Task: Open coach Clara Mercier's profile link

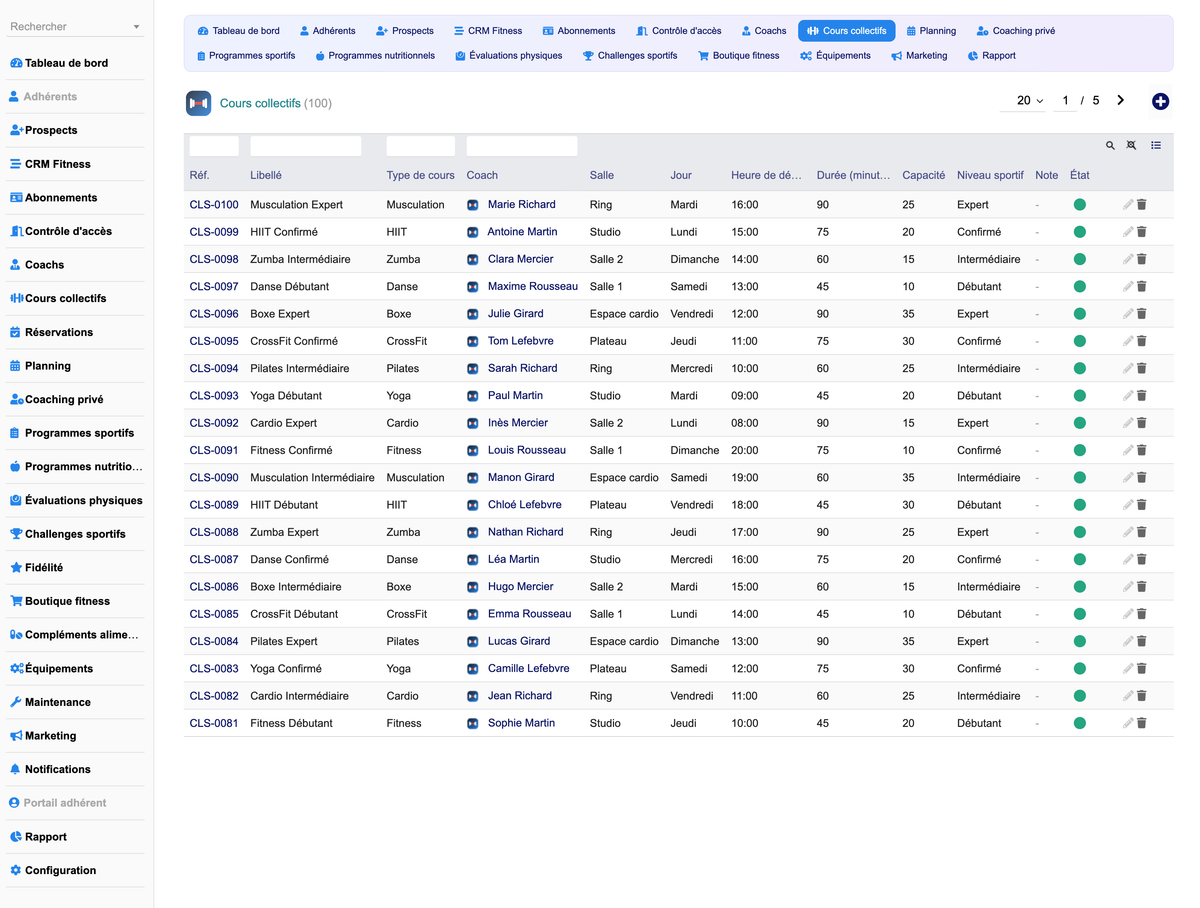Action: [520, 259]
